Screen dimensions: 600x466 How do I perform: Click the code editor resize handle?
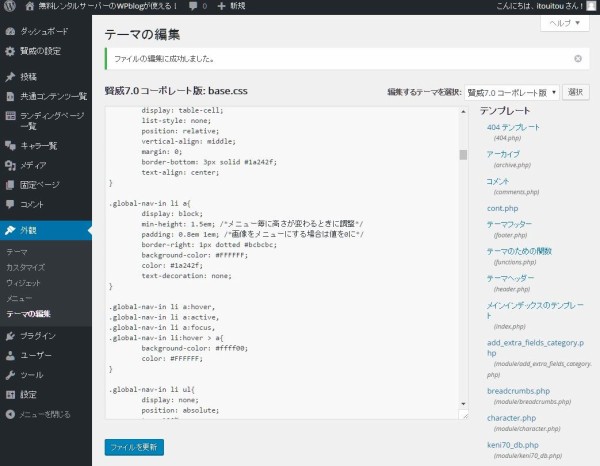coord(464,415)
